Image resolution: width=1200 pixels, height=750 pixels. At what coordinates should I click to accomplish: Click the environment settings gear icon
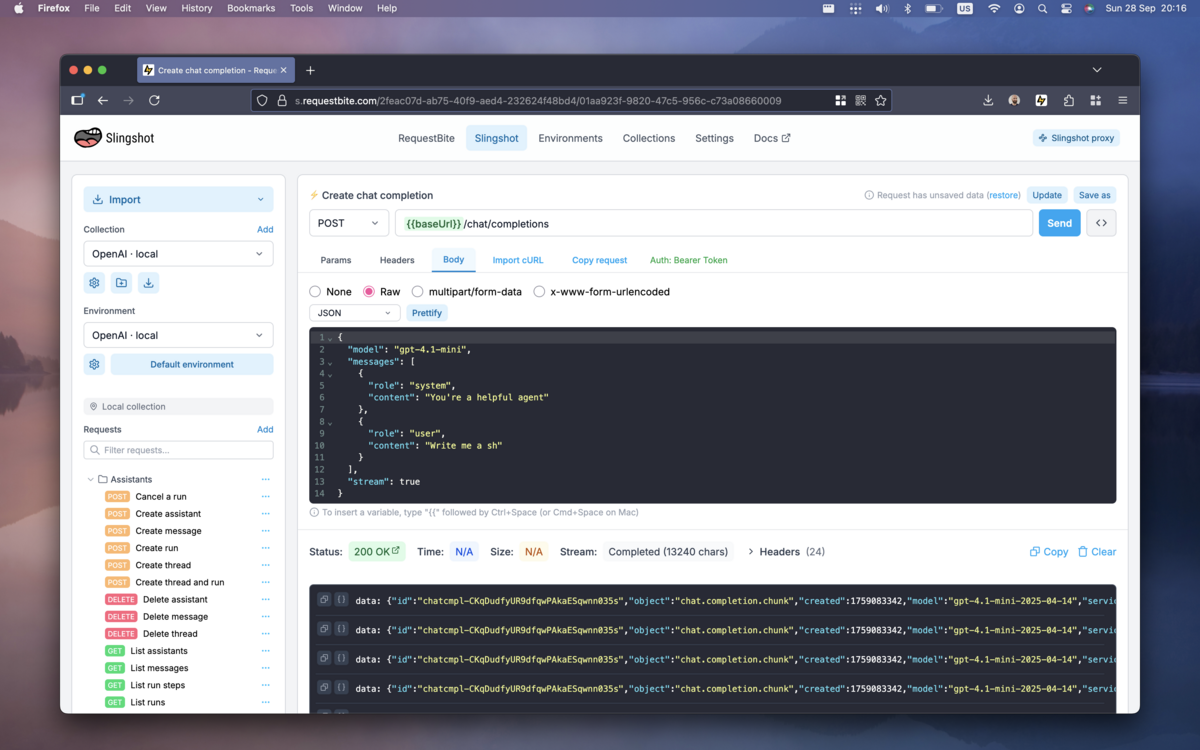tap(95, 365)
